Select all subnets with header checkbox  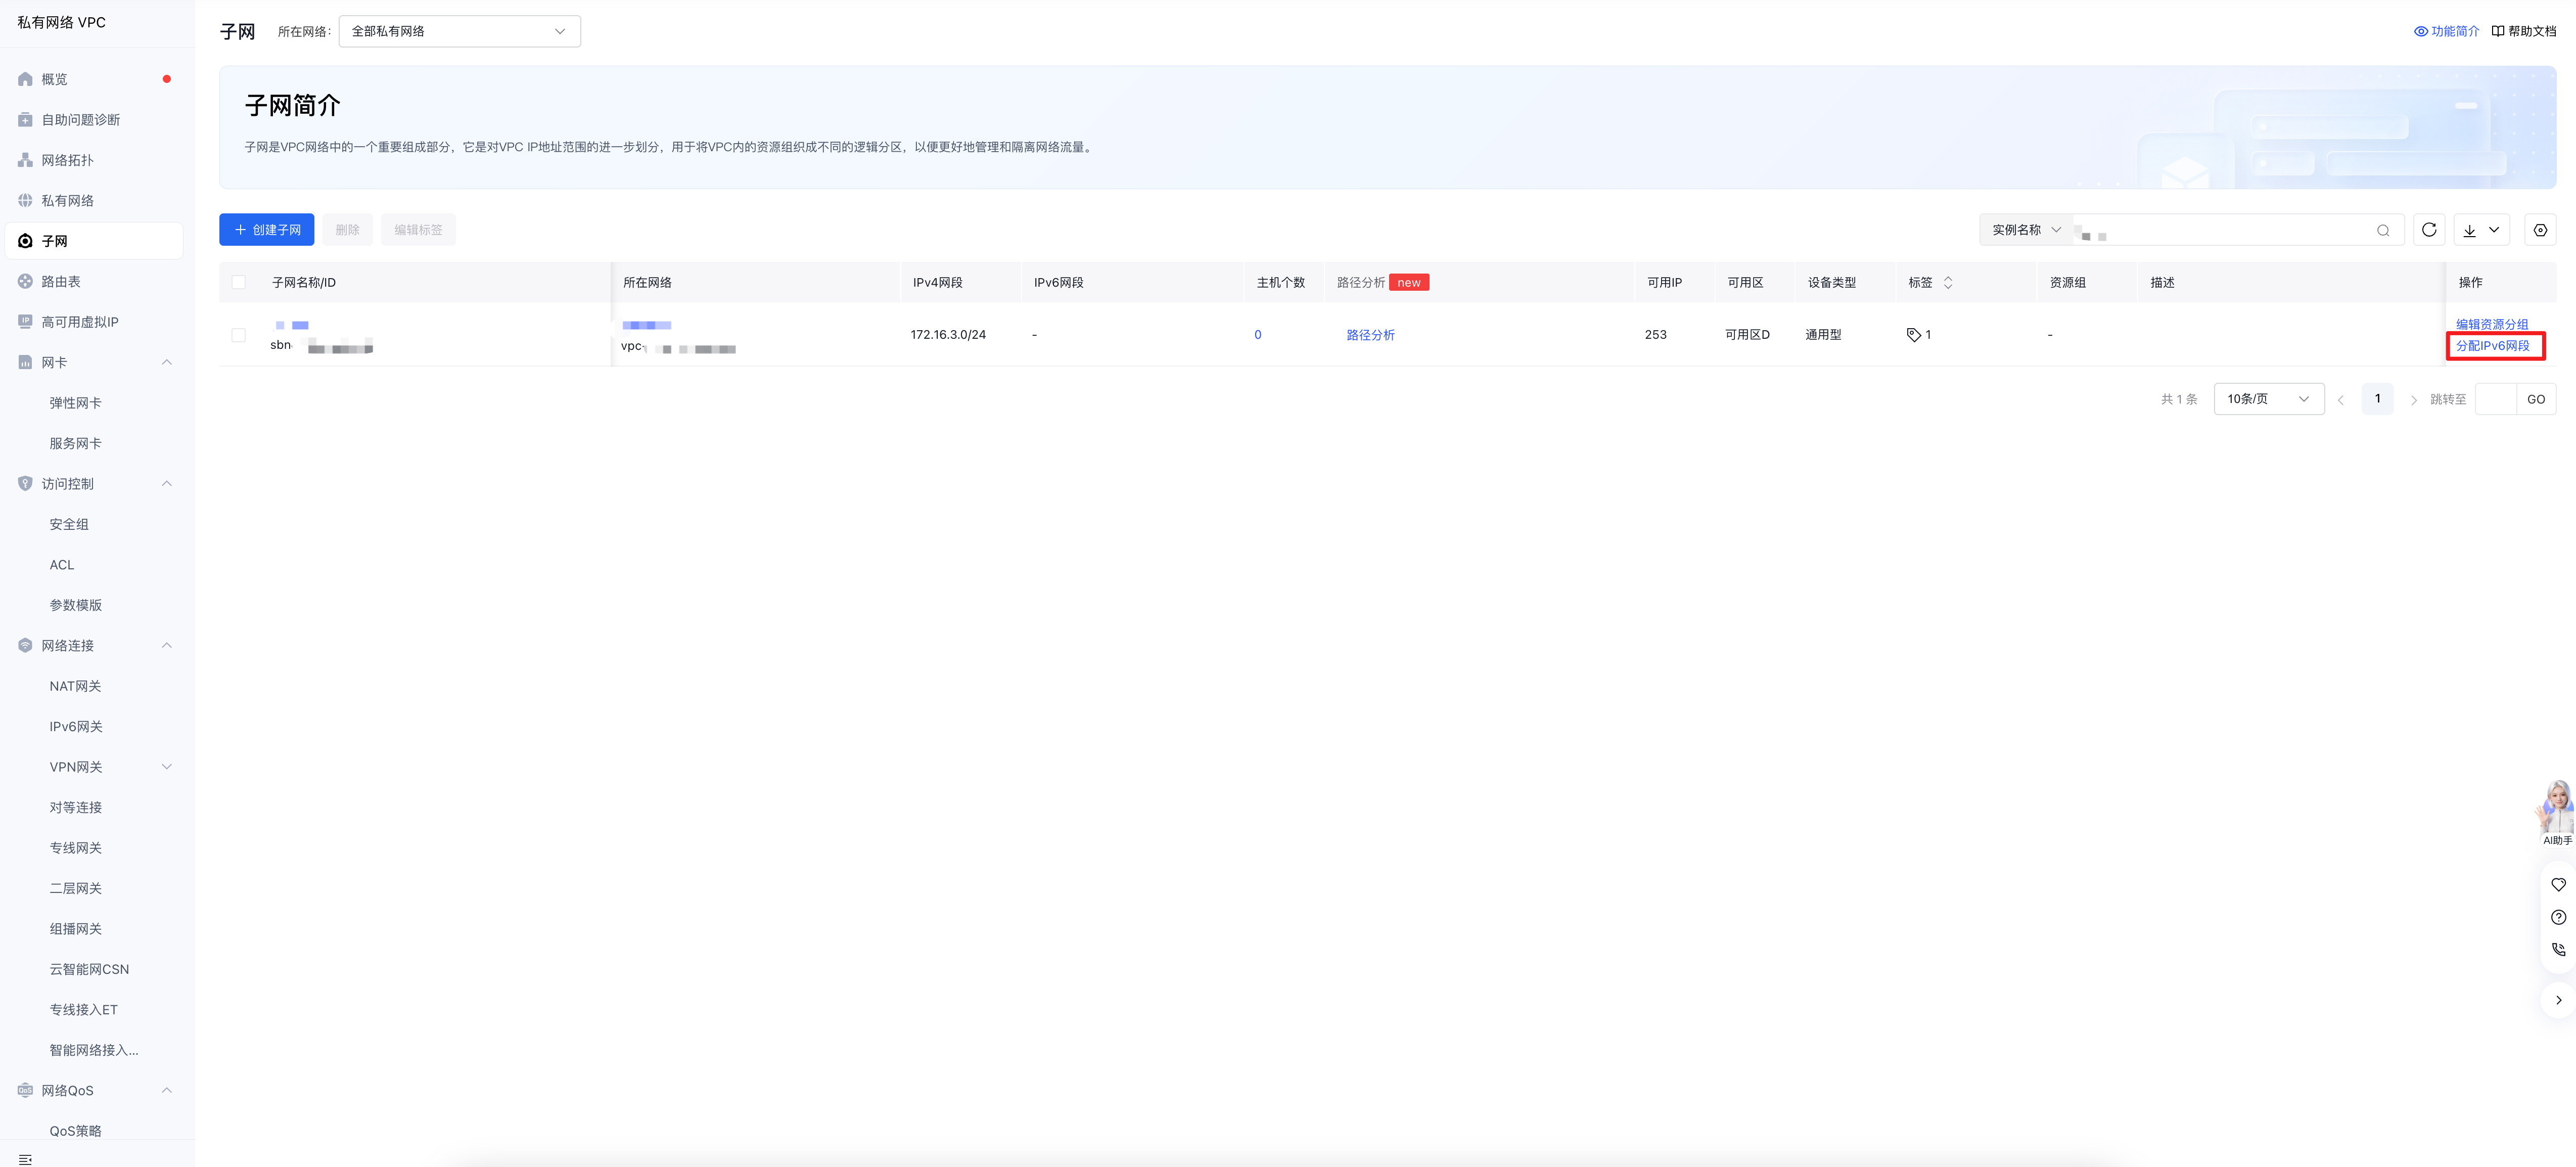pos(238,283)
